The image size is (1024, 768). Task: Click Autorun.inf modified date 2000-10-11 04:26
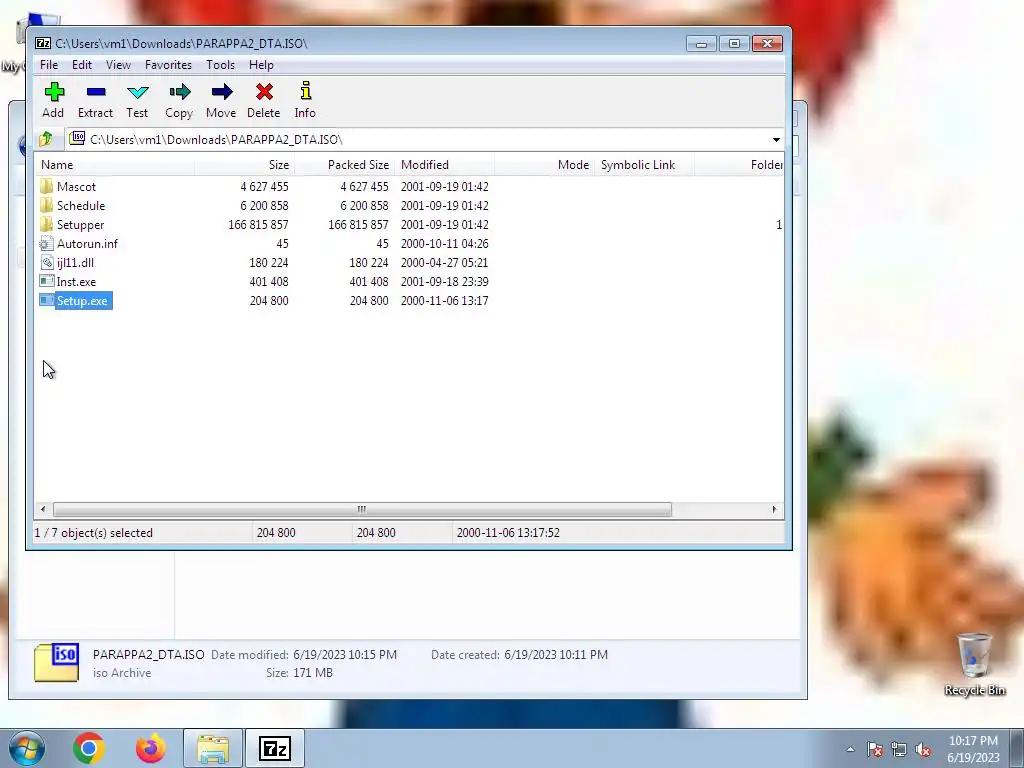(x=445, y=244)
